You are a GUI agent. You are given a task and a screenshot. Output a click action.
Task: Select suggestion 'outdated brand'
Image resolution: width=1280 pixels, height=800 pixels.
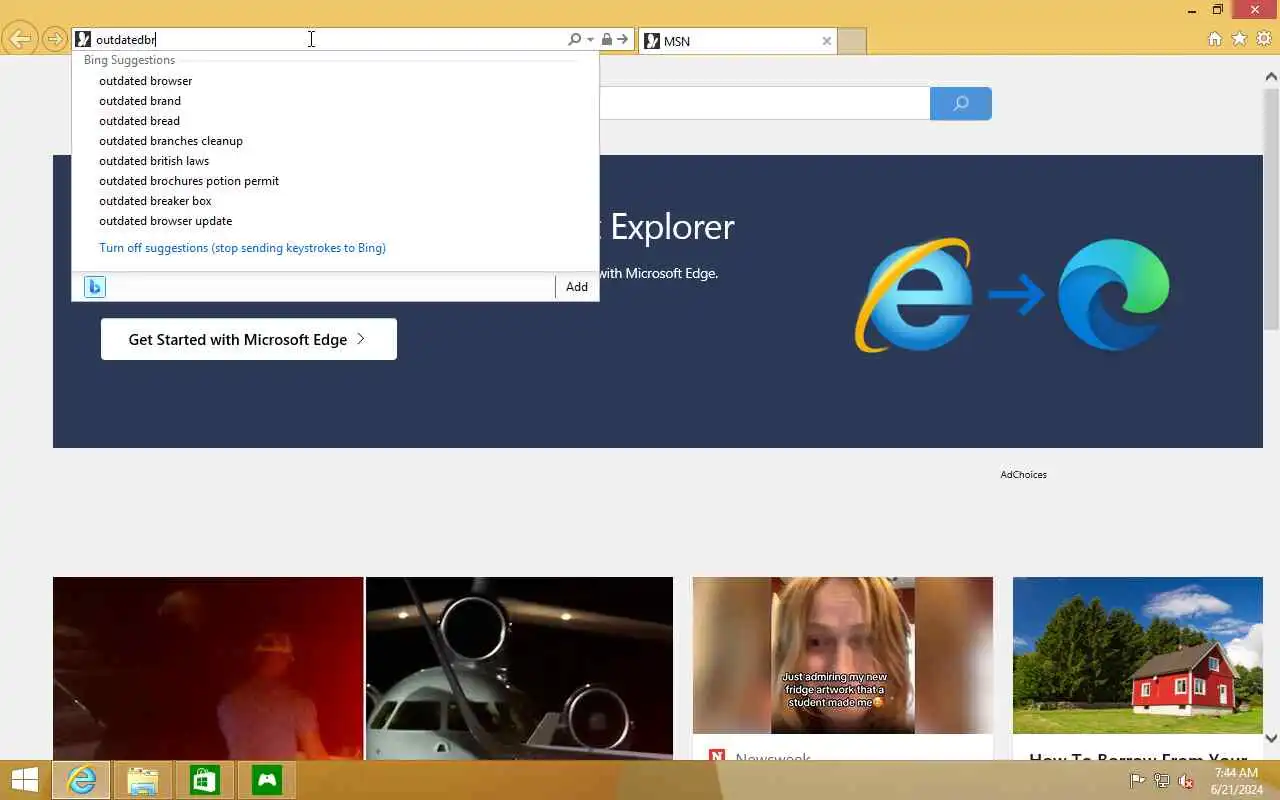pos(335,101)
